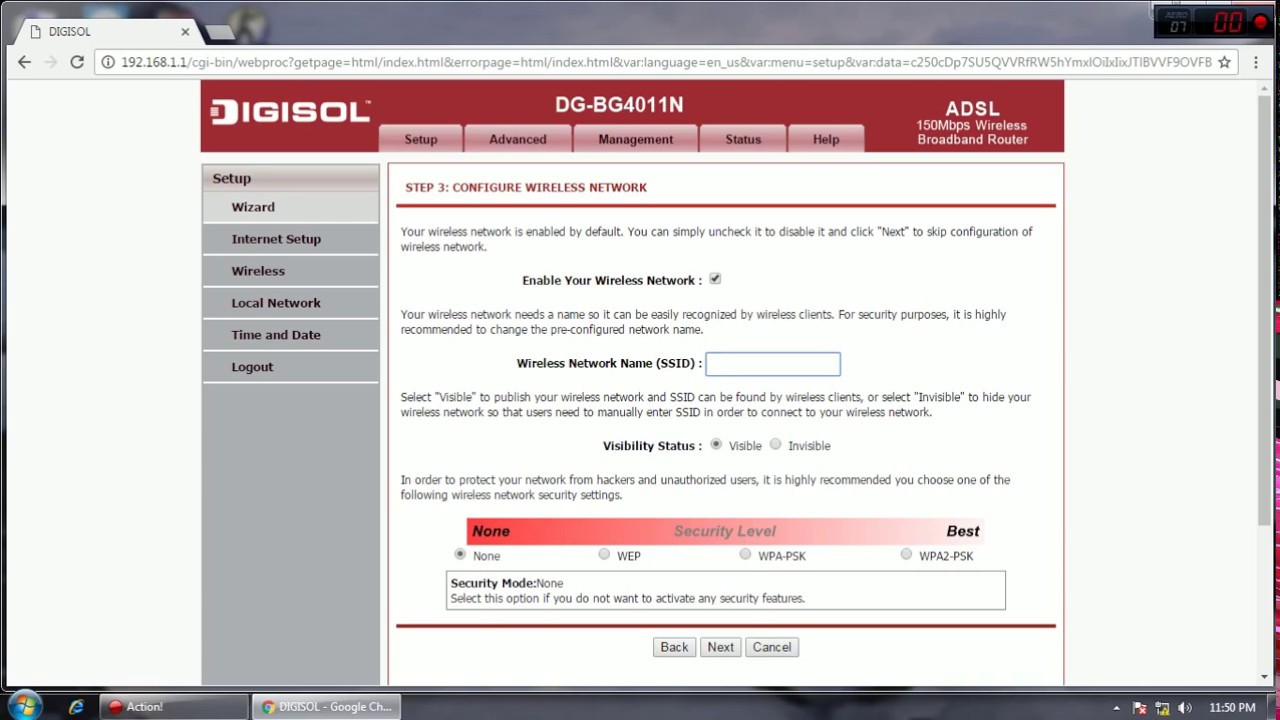The width and height of the screenshot is (1280, 720).
Task: Click the Security Level gradient bar
Action: click(726, 531)
